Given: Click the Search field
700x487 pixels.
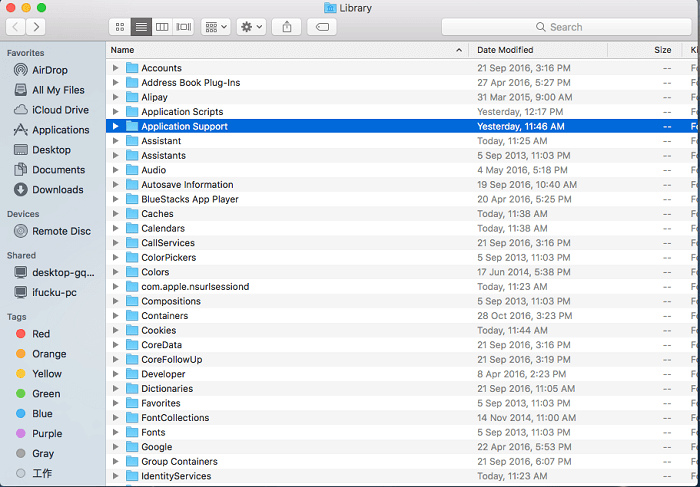Looking at the screenshot, I should (565, 27).
